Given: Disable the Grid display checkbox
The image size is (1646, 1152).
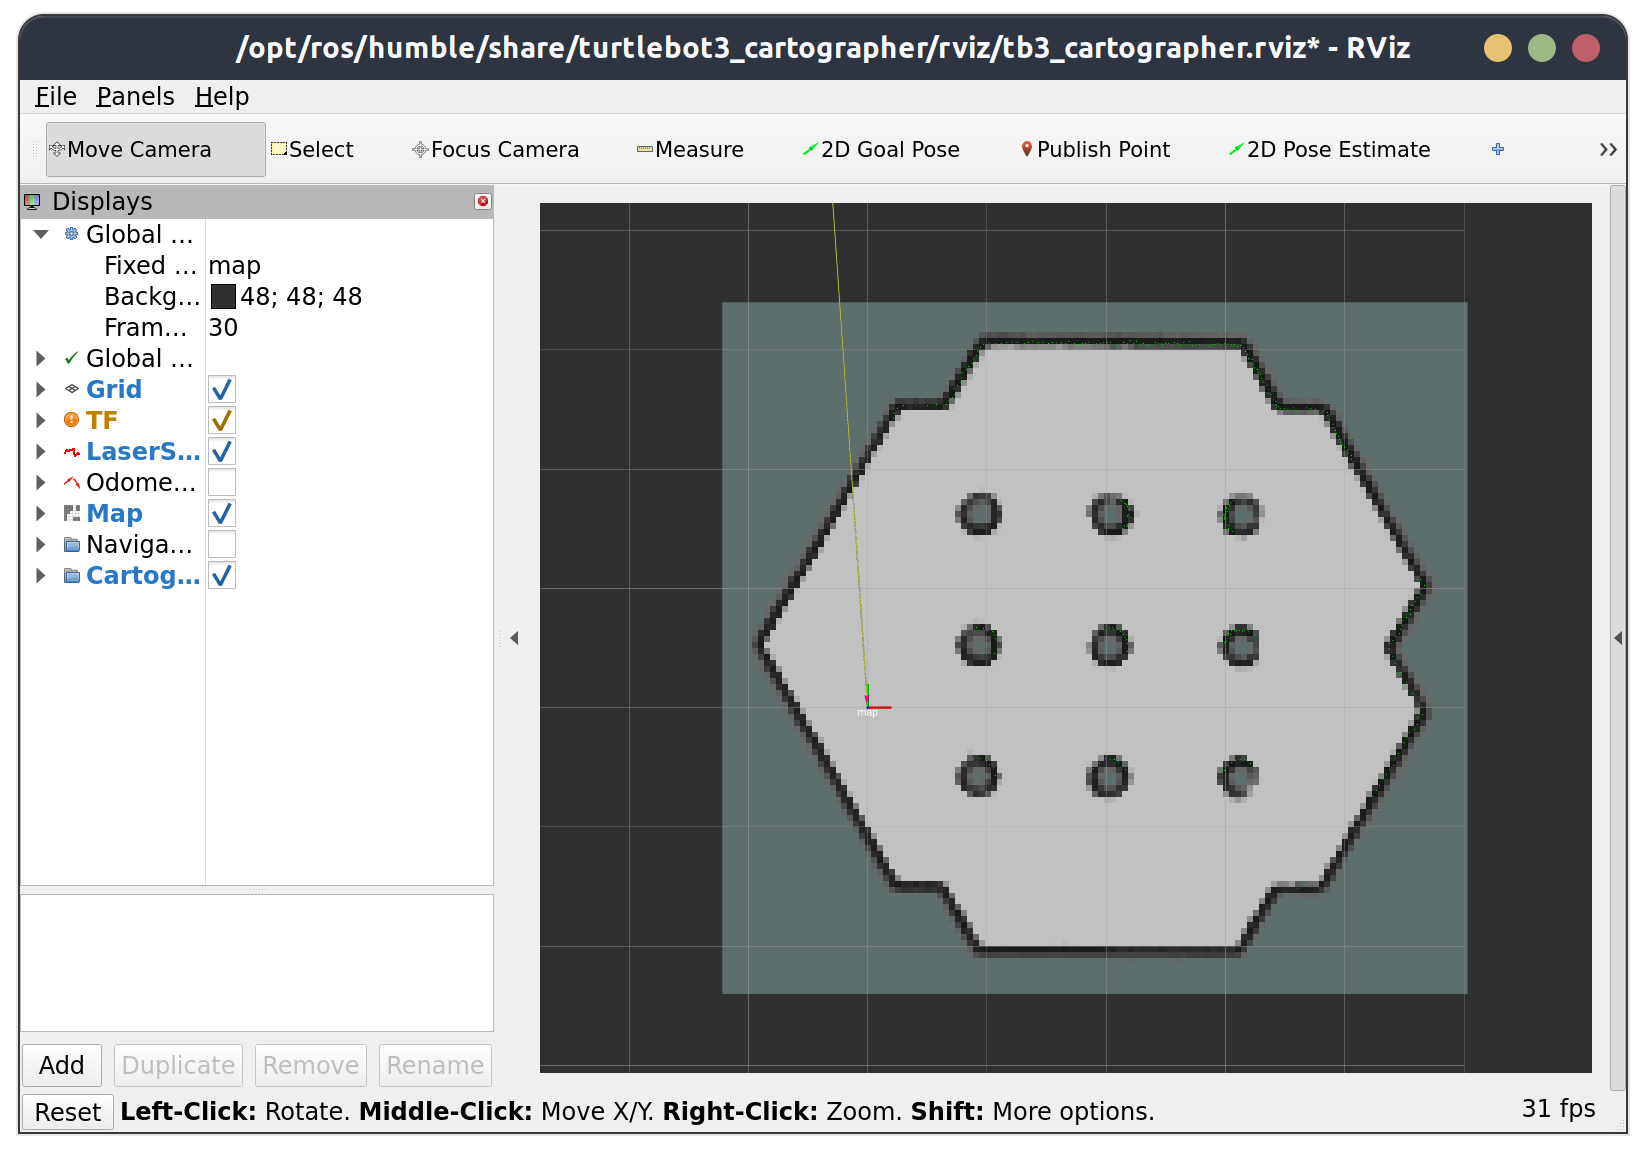Looking at the screenshot, I should [x=222, y=390].
